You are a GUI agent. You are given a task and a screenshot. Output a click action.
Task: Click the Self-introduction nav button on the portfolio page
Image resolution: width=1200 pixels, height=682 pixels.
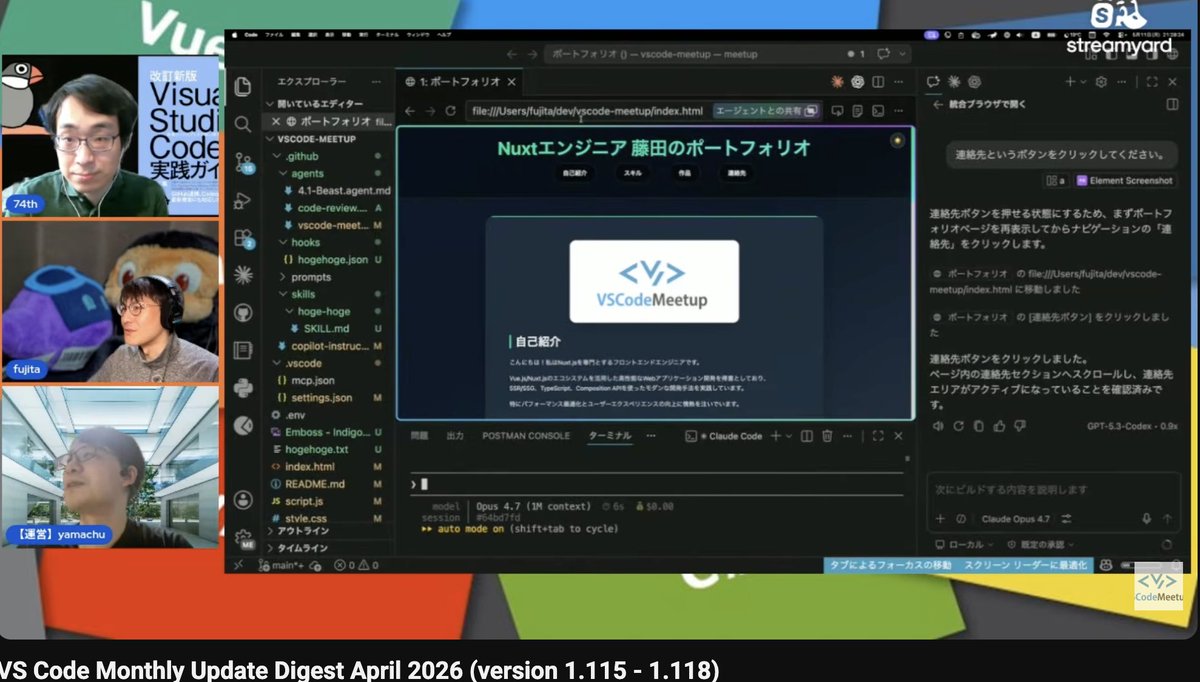tap(575, 173)
